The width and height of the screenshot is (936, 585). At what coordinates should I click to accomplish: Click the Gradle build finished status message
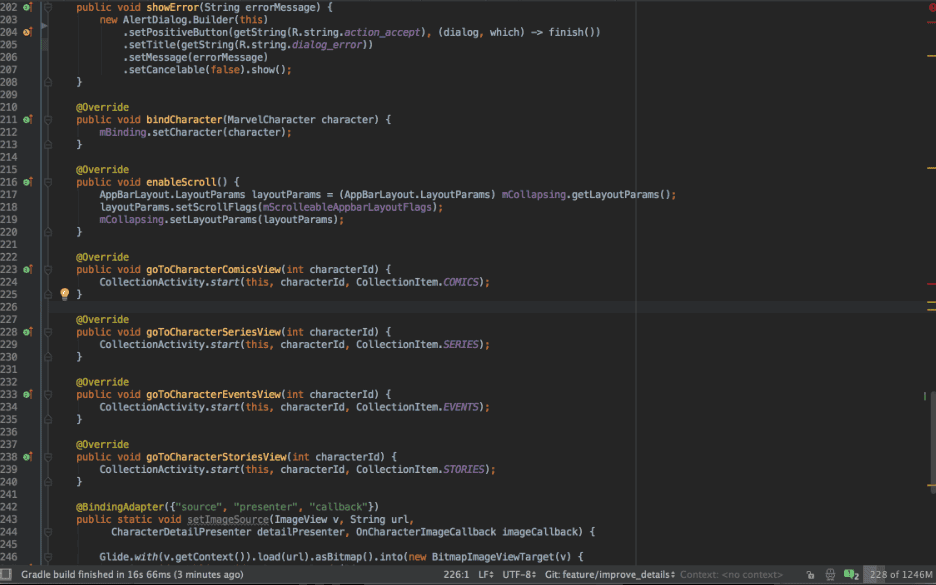point(133,575)
